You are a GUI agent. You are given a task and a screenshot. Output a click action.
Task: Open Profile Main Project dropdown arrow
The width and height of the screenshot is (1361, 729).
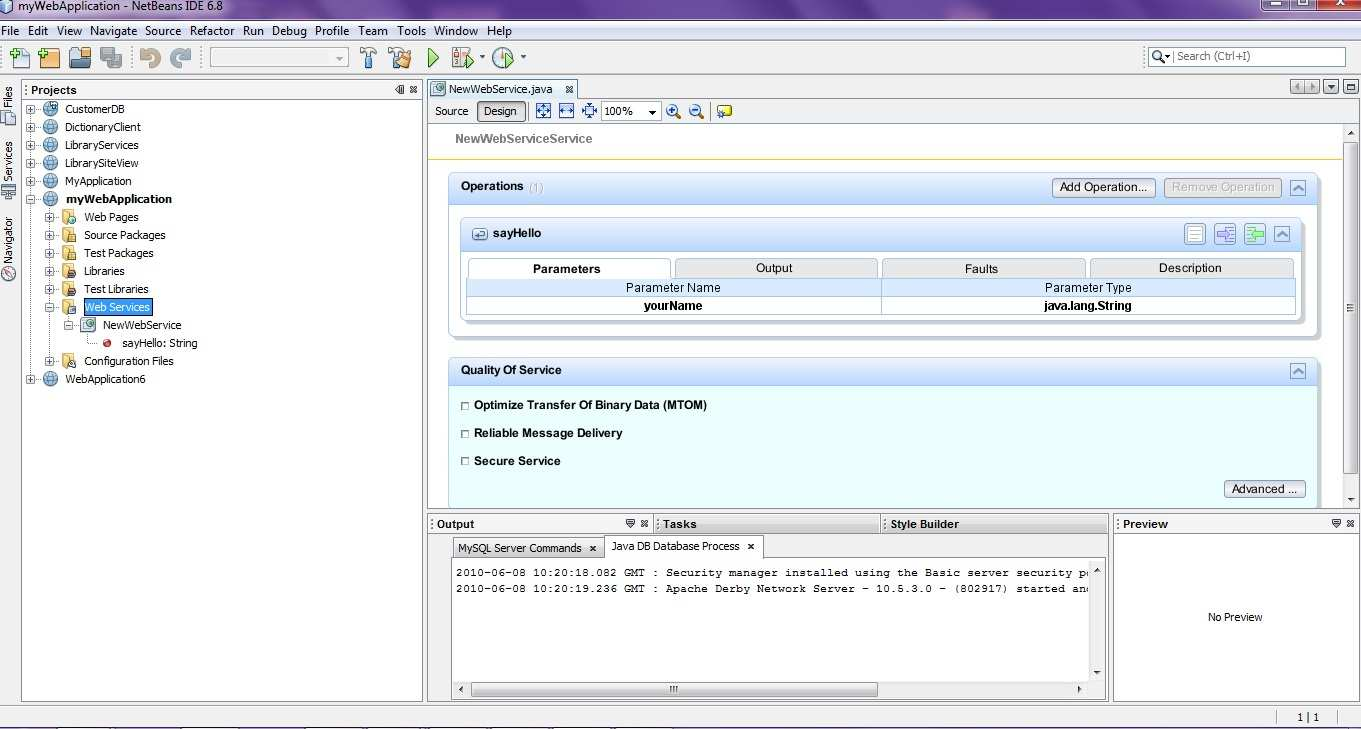(x=523, y=58)
